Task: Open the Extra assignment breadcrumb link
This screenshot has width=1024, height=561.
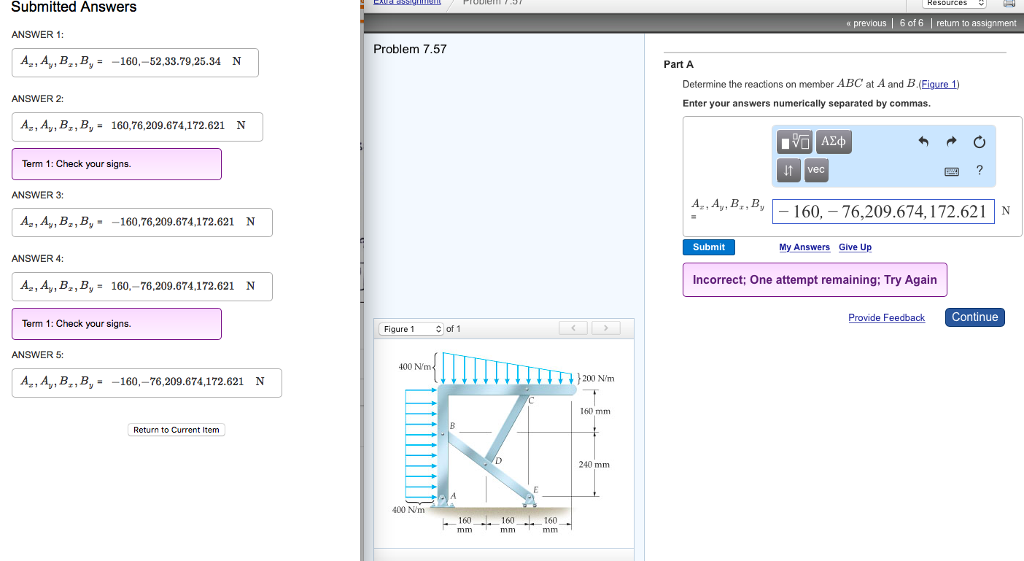Action: [407, 3]
